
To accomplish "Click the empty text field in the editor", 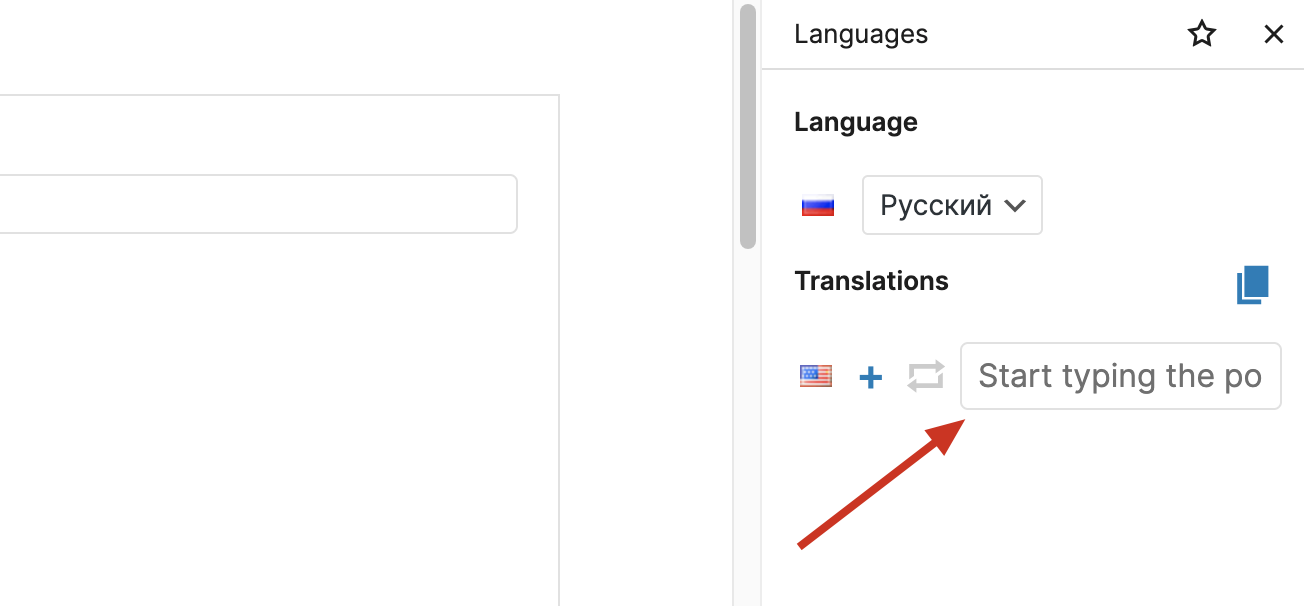I will (x=258, y=203).
